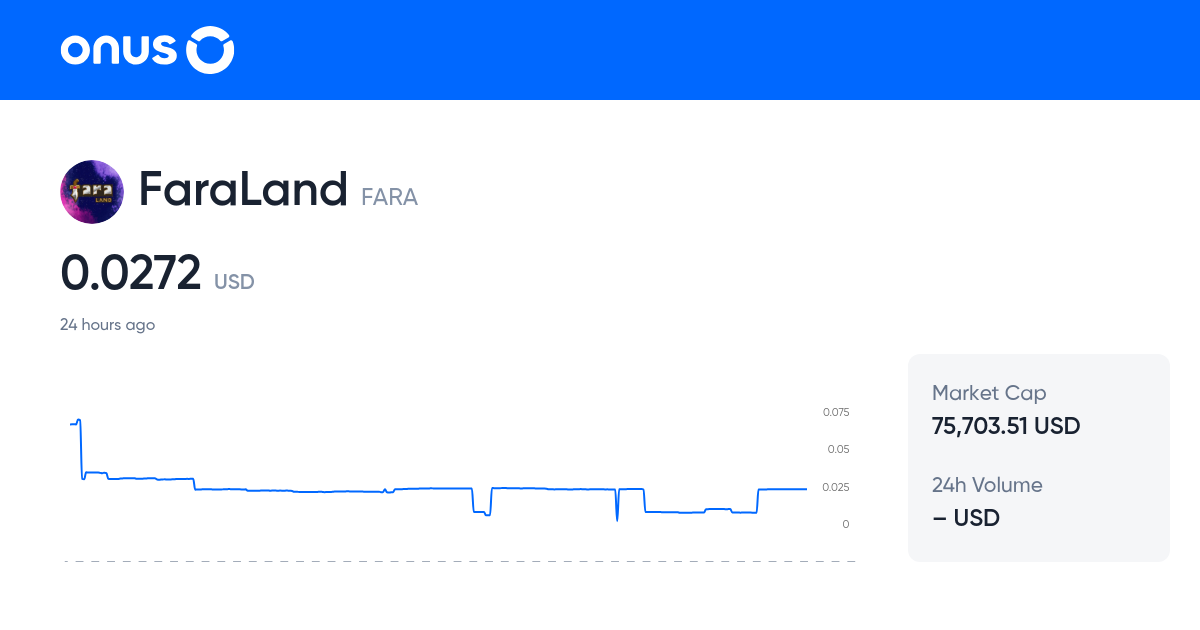
Task: Open the USD currency selector
Action: click(234, 282)
